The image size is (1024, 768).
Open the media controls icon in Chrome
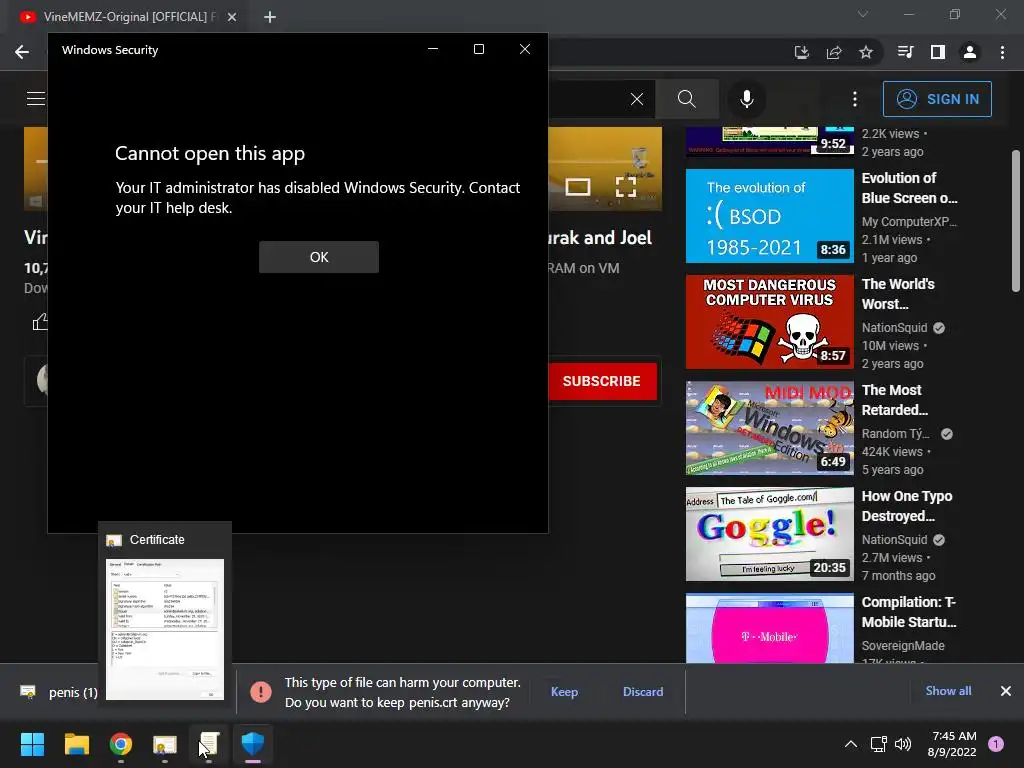click(905, 52)
